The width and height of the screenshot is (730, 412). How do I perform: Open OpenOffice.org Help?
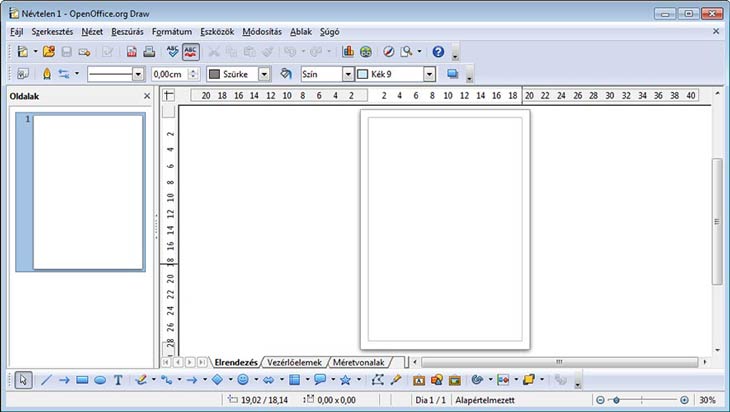(438, 52)
